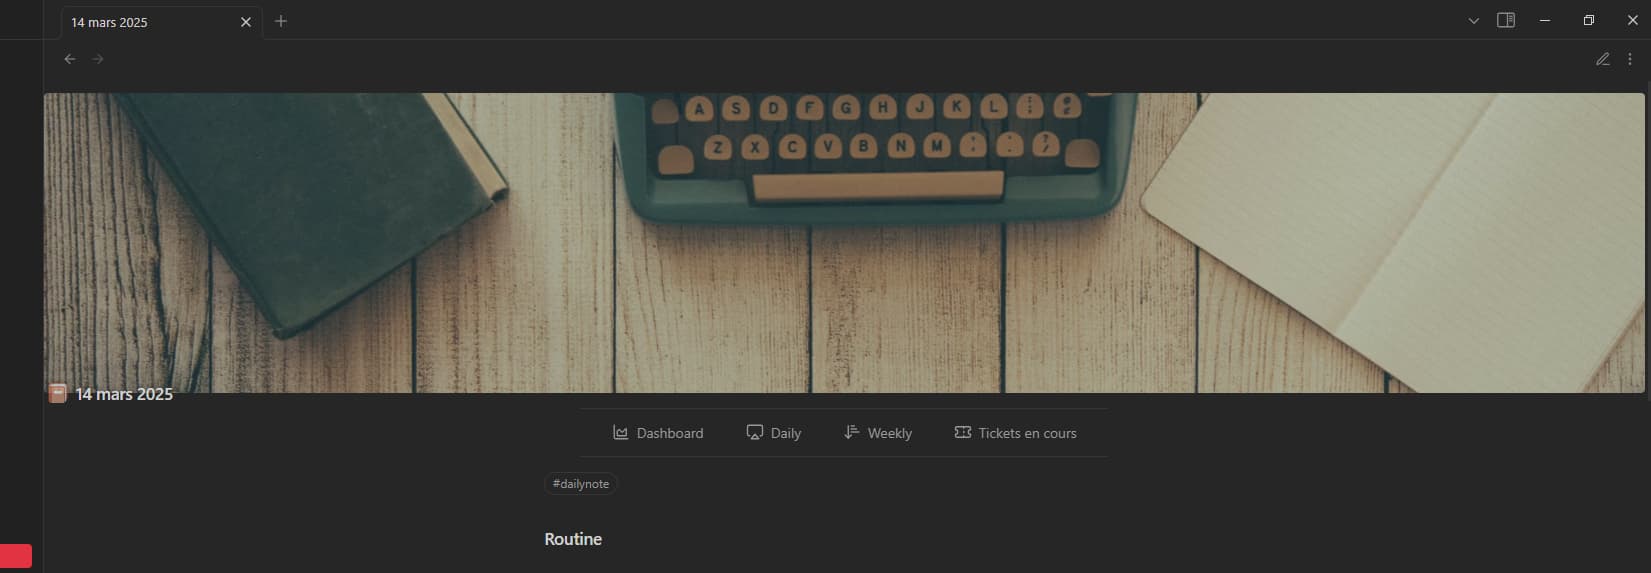1651x573 pixels.
Task: Restore down the application window
Action: [x=1589, y=20]
